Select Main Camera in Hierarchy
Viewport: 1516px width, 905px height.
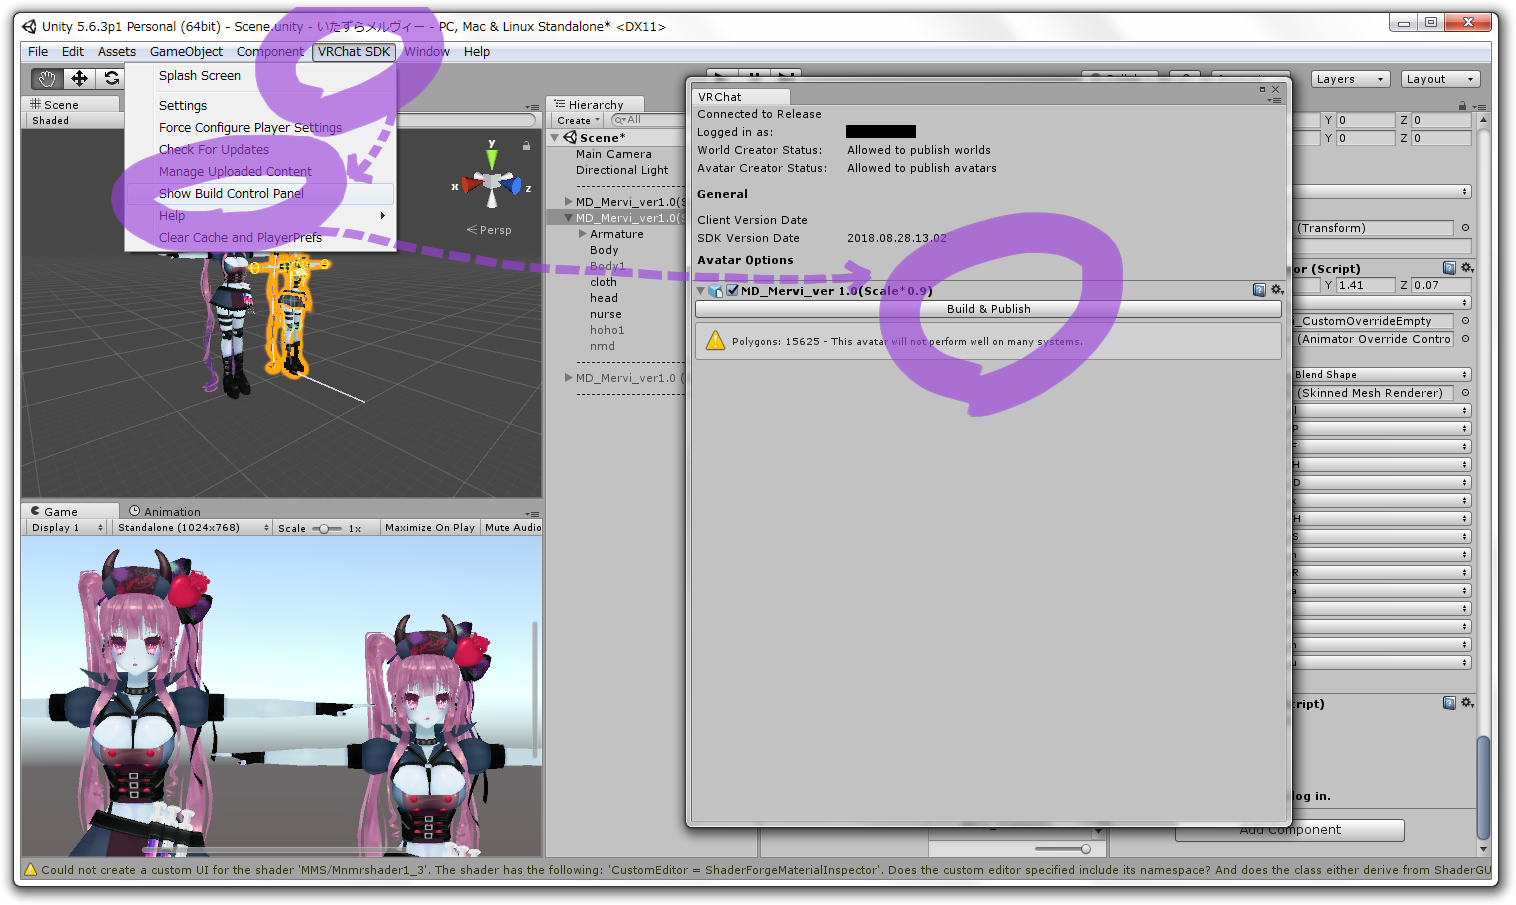point(613,154)
